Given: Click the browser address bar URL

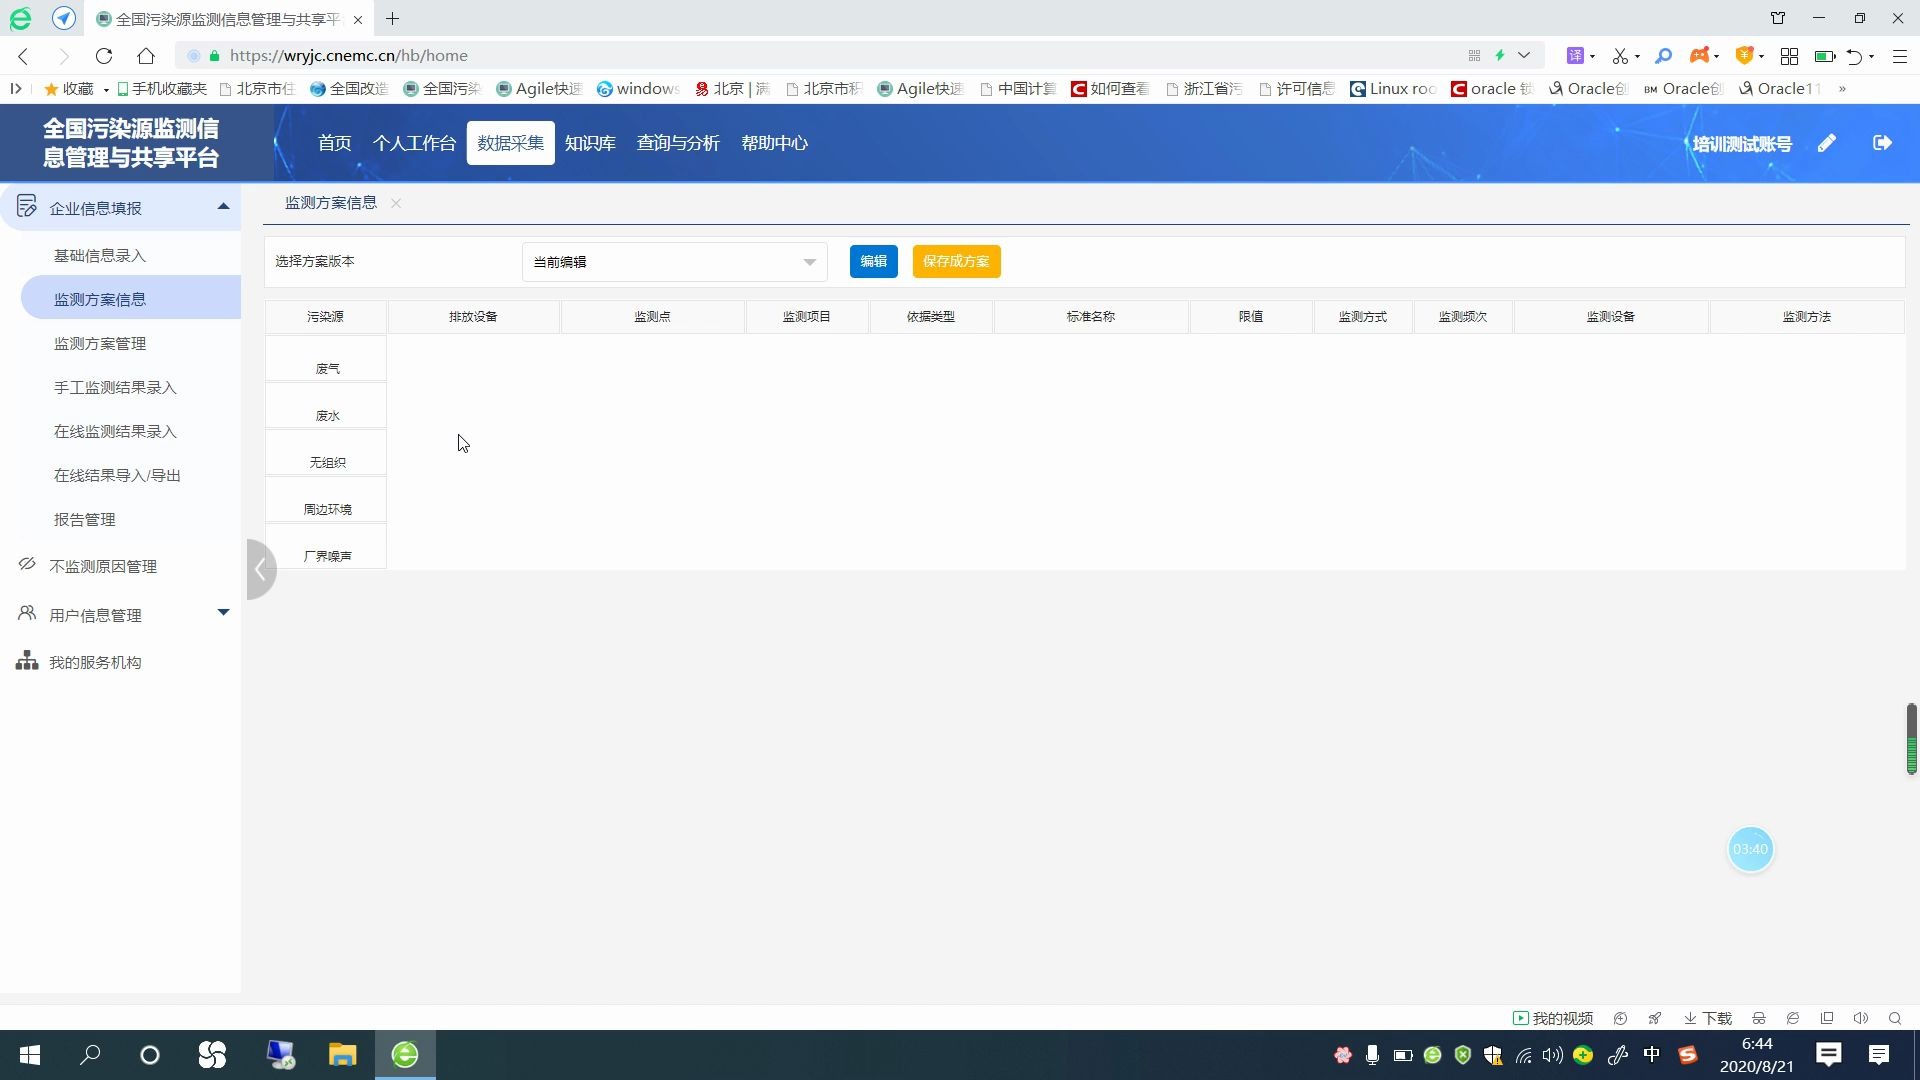Looking at the screenshot, I should [x=348, y=56].
